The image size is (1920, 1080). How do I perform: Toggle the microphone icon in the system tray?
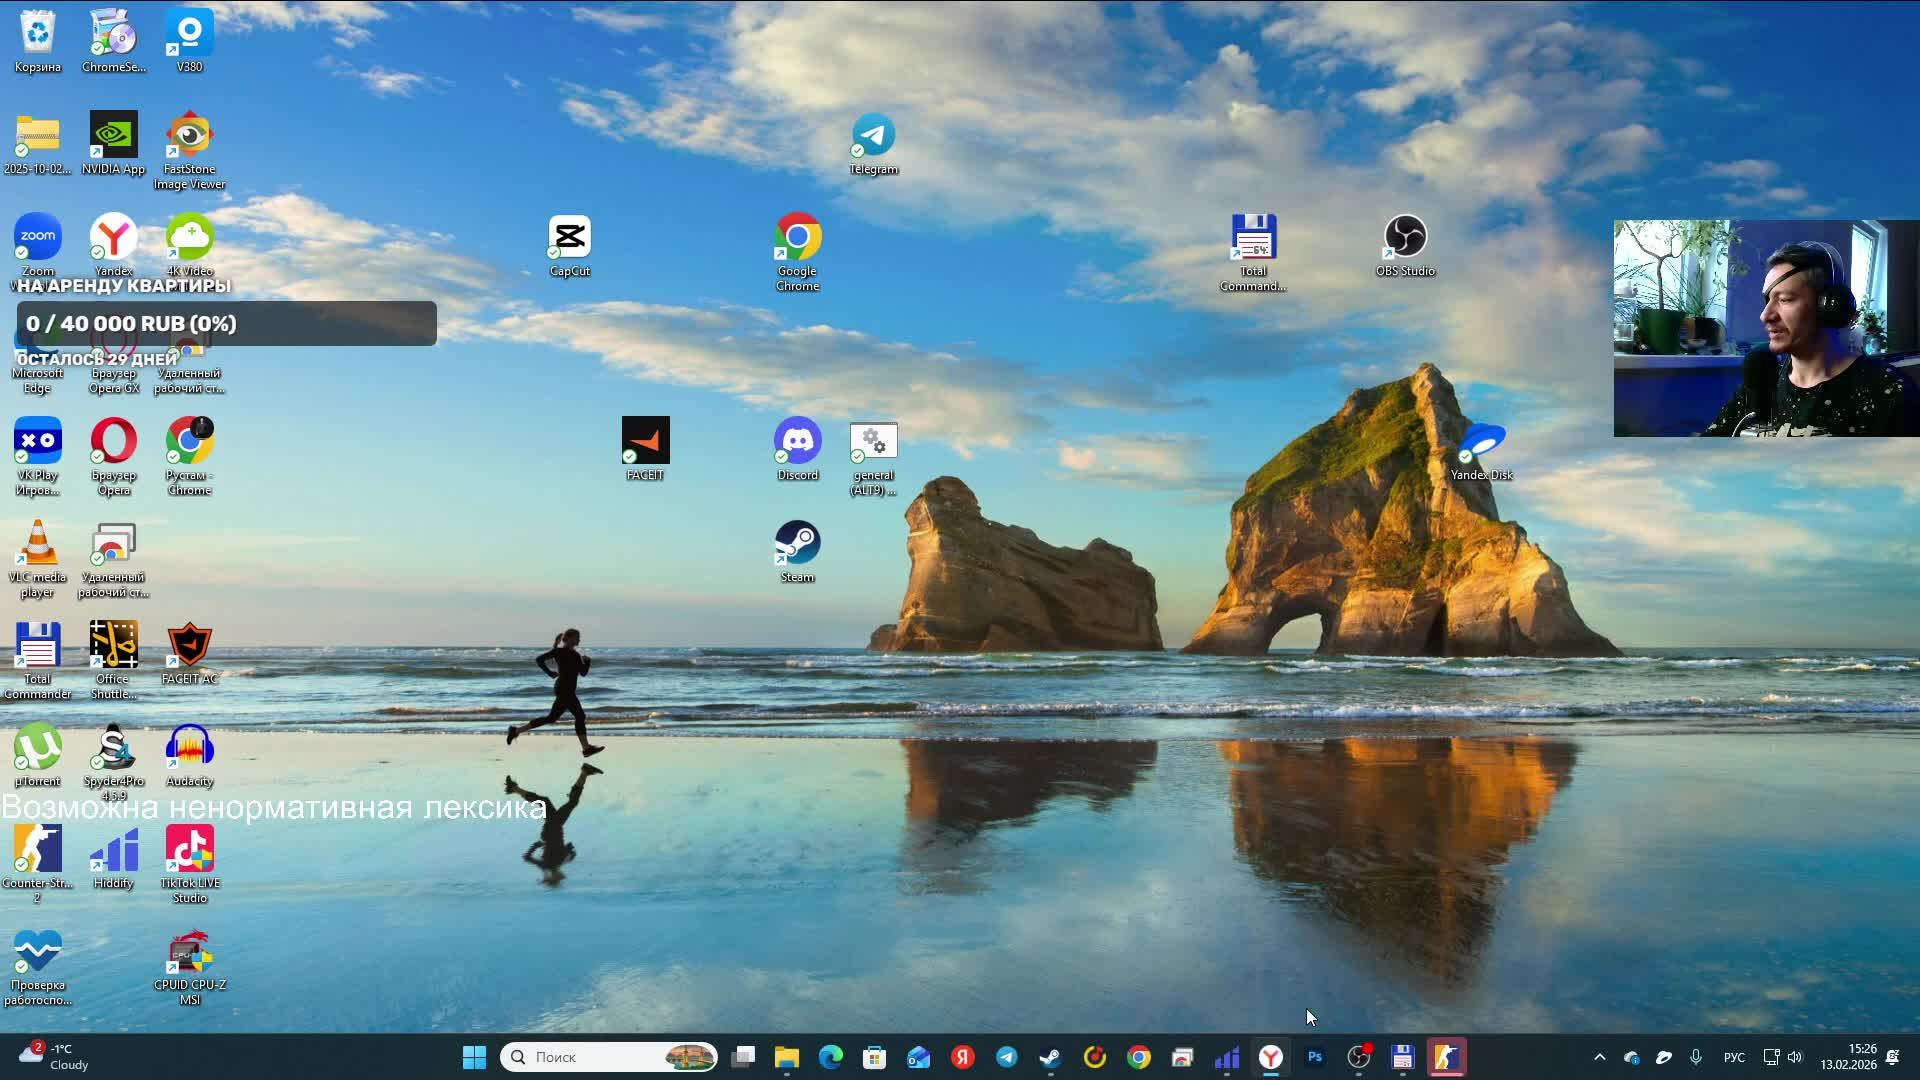(1696, 1057)
